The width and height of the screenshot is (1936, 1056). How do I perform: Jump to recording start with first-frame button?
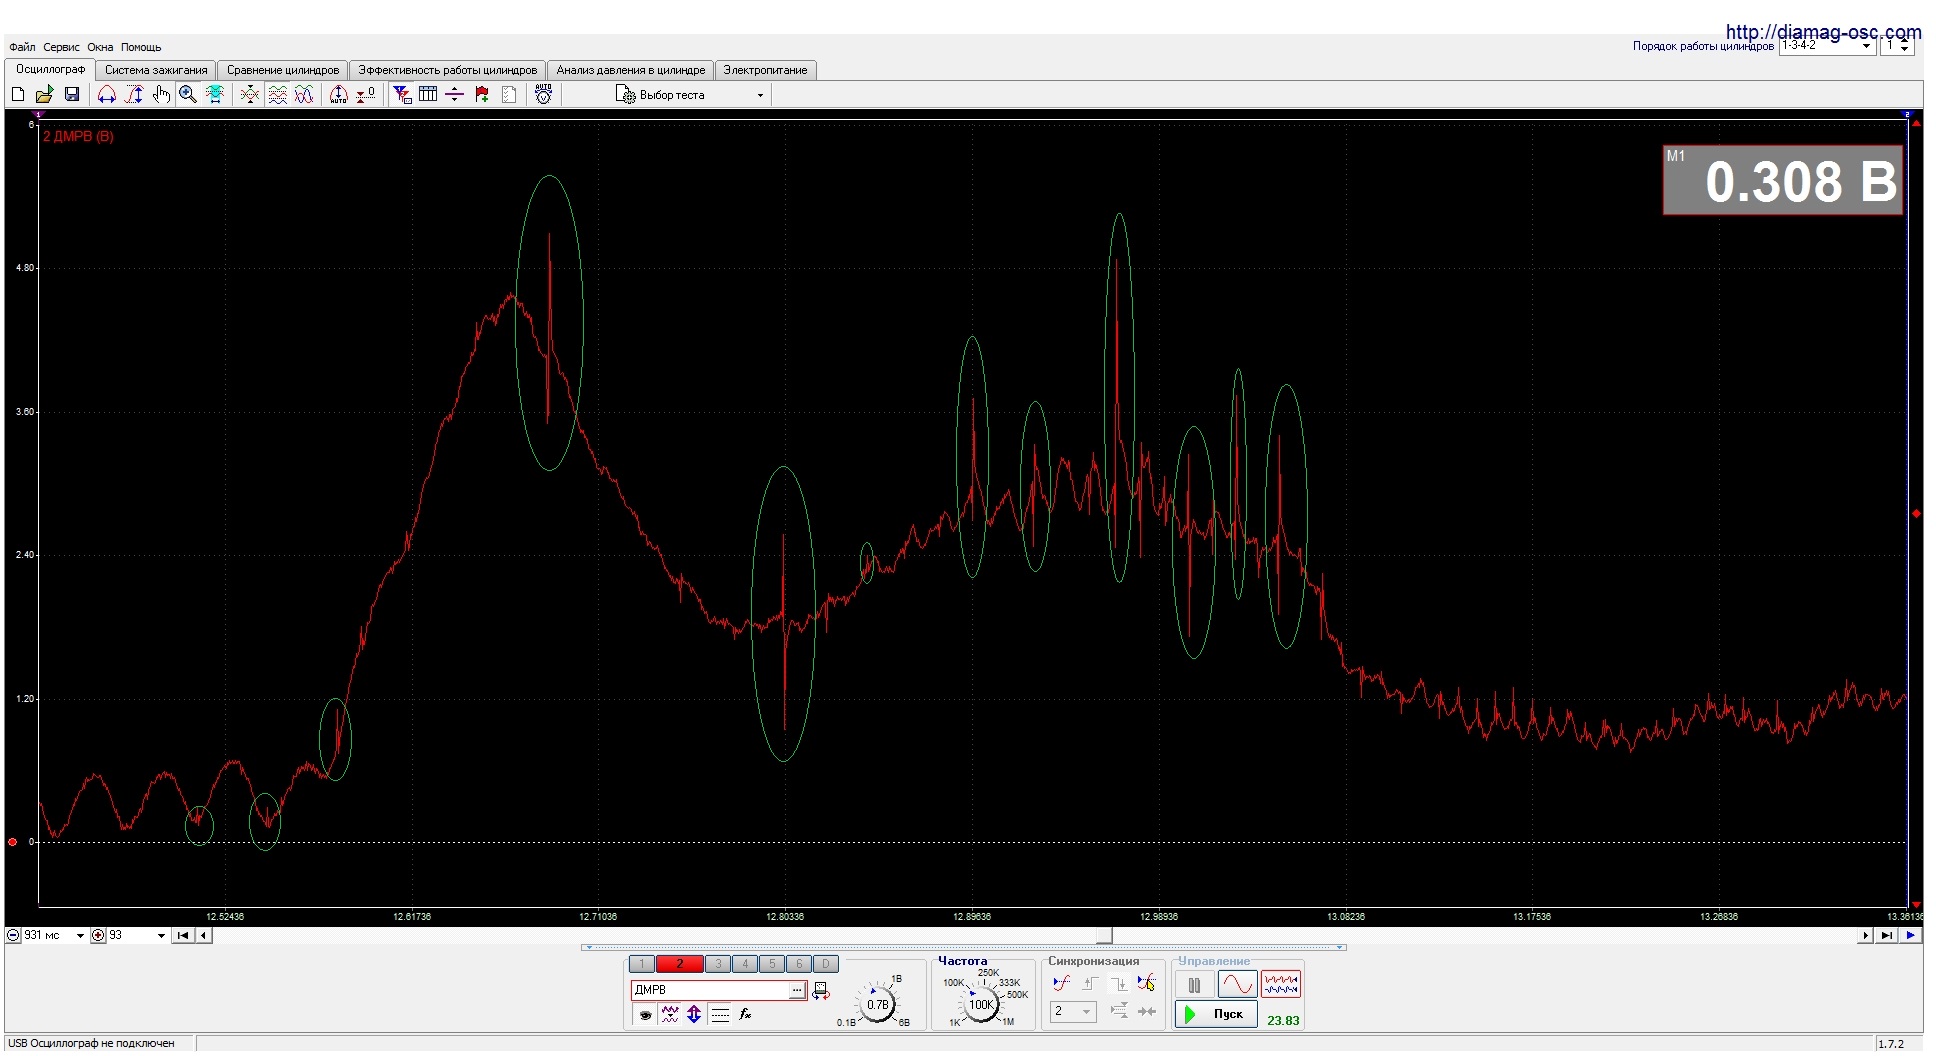183,936
